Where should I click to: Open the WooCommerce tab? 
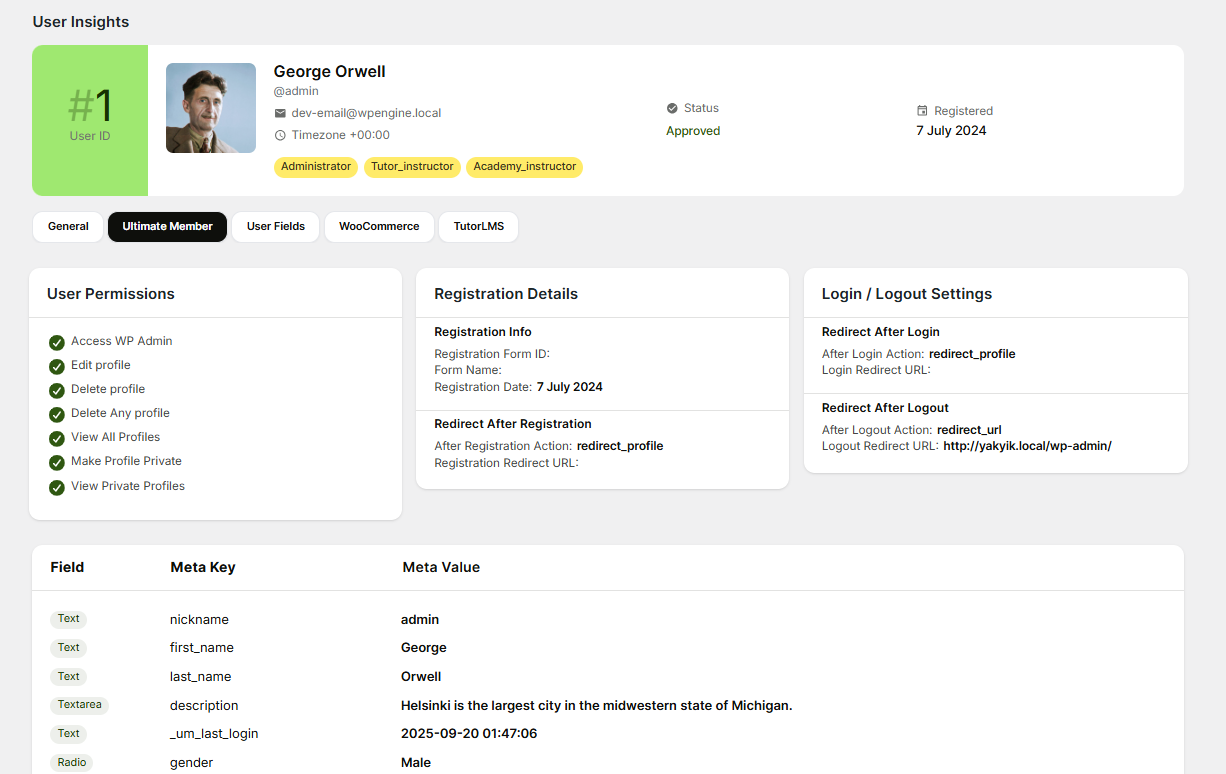[379, 227]
